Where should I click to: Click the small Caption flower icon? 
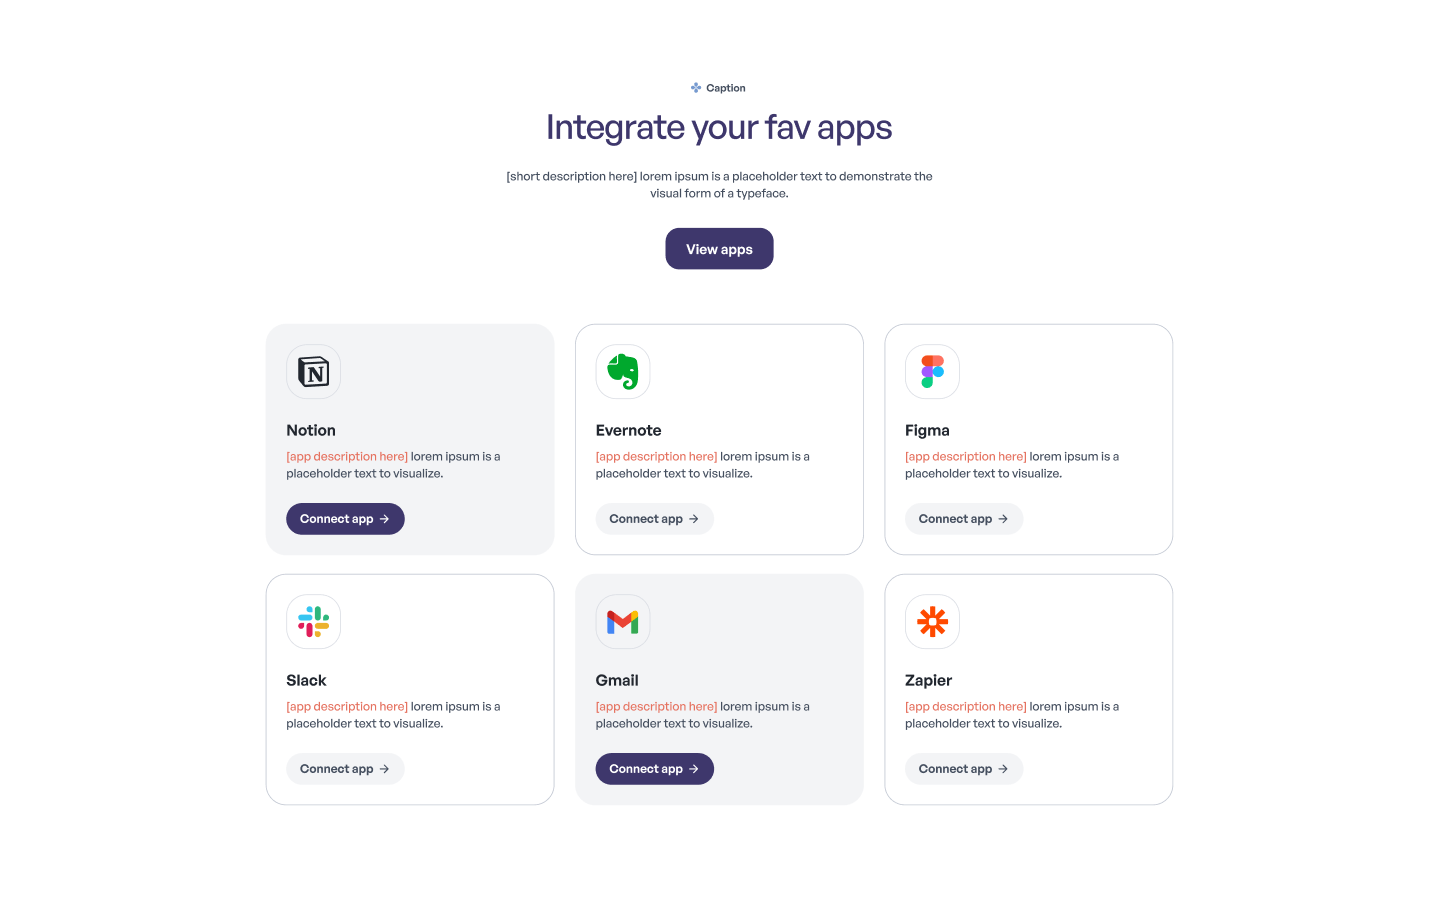696,88
